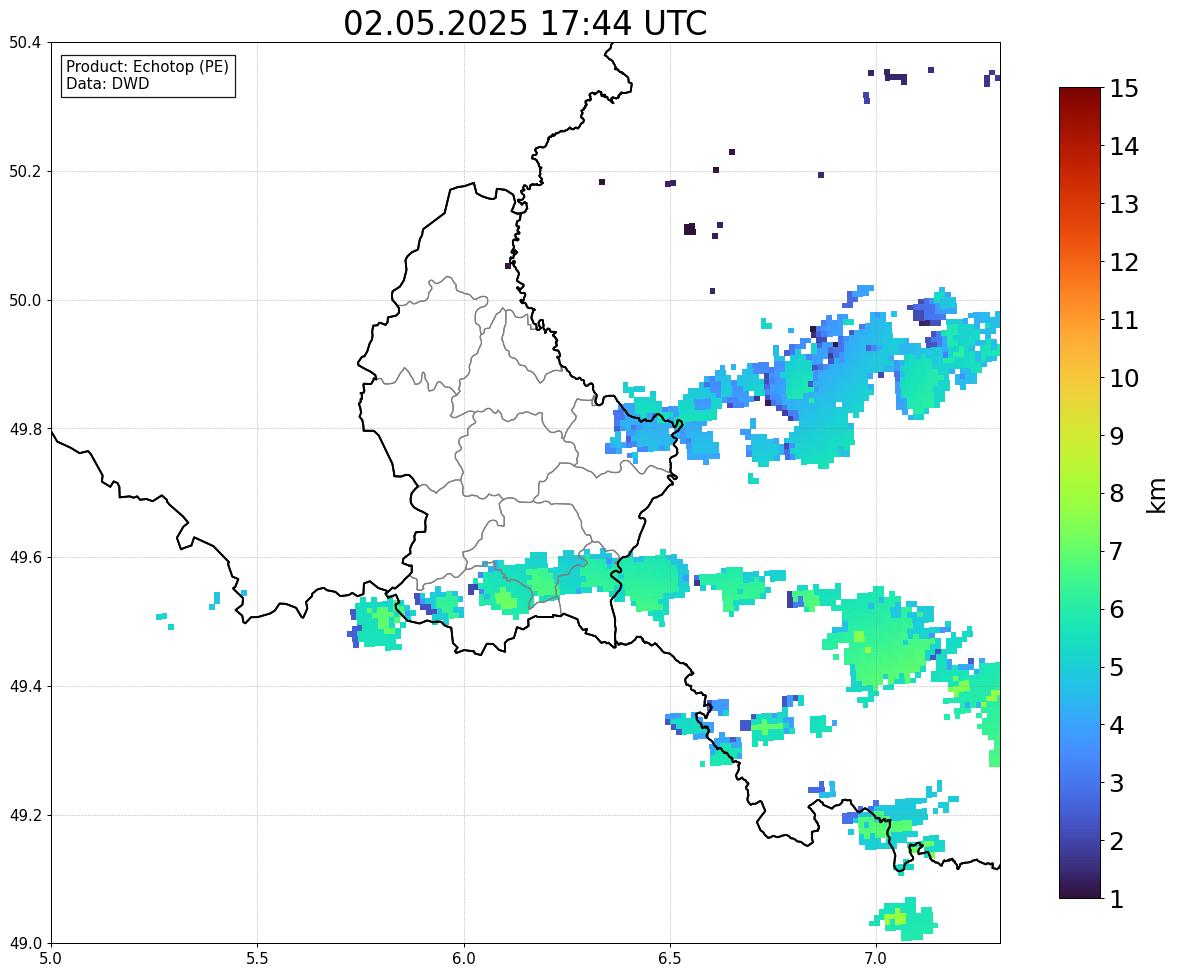Click the colorbar tick label '6'
The image size is (1178, 976).
(x=1116, y=609)
